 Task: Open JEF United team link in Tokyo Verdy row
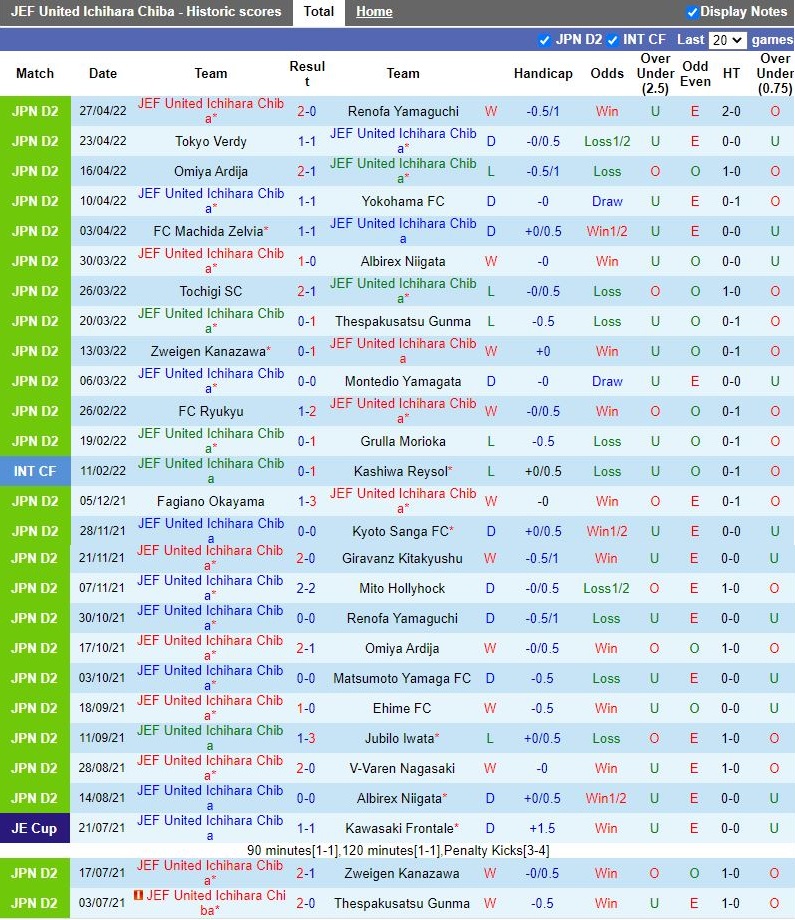(x=402, y=141)
